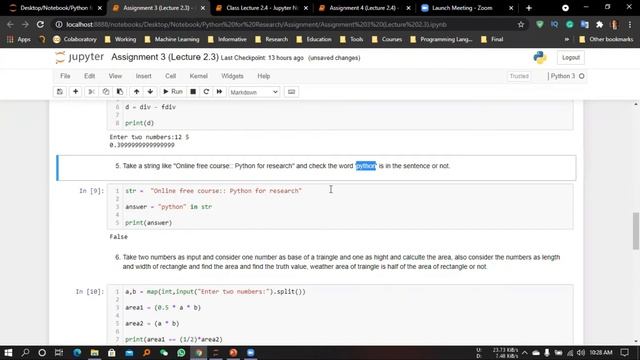Viewport: 640px width, 360px height.
Task: Save notebook with the floppy disk icon
Action: 60,92
